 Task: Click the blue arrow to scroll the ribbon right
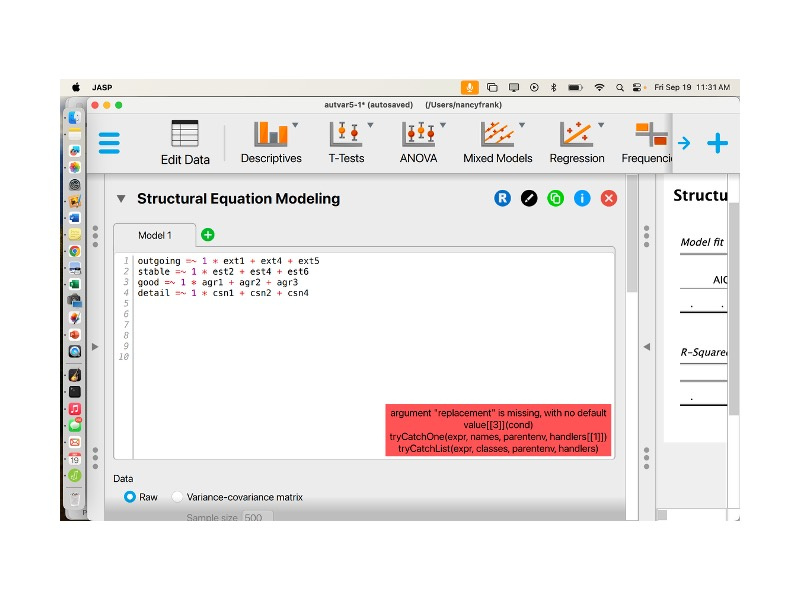coord(684,143)
